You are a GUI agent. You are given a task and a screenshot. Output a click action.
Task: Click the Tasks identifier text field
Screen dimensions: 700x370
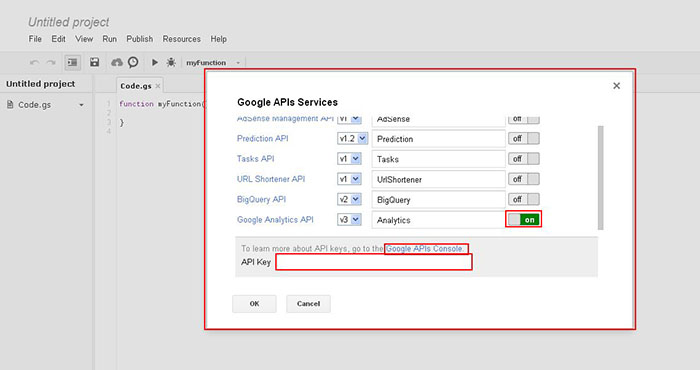point(438,159)
